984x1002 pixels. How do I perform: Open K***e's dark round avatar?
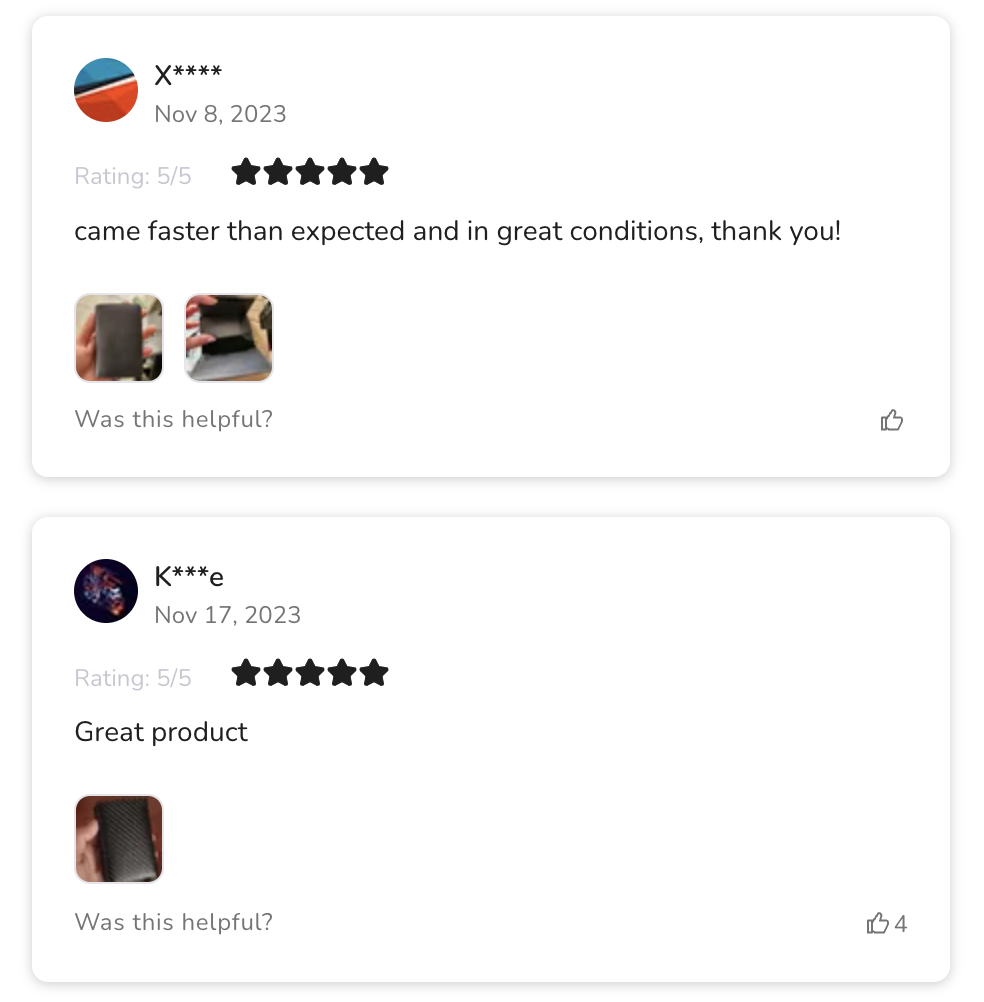(106, 591)
